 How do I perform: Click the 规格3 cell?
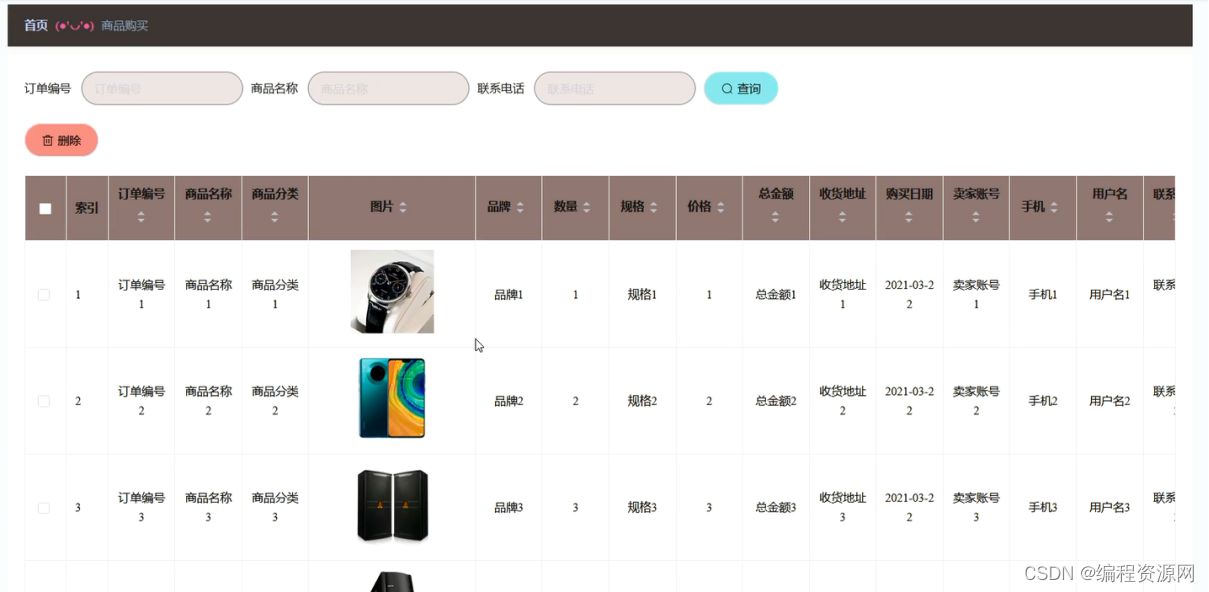pos(642,508)
